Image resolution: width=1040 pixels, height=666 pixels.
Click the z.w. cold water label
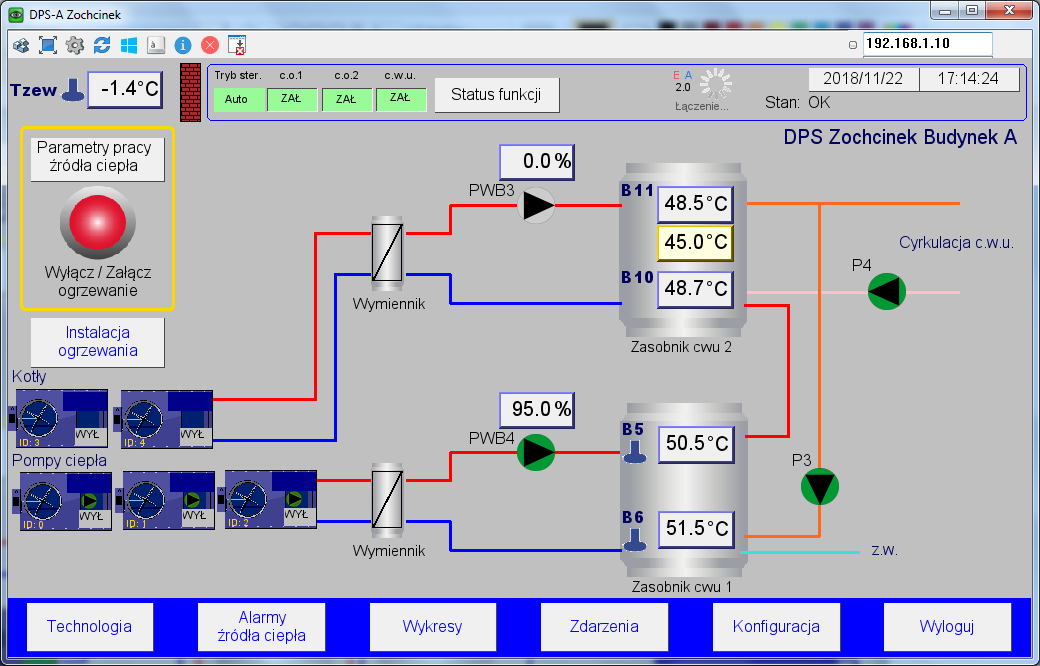coord(884,551)
